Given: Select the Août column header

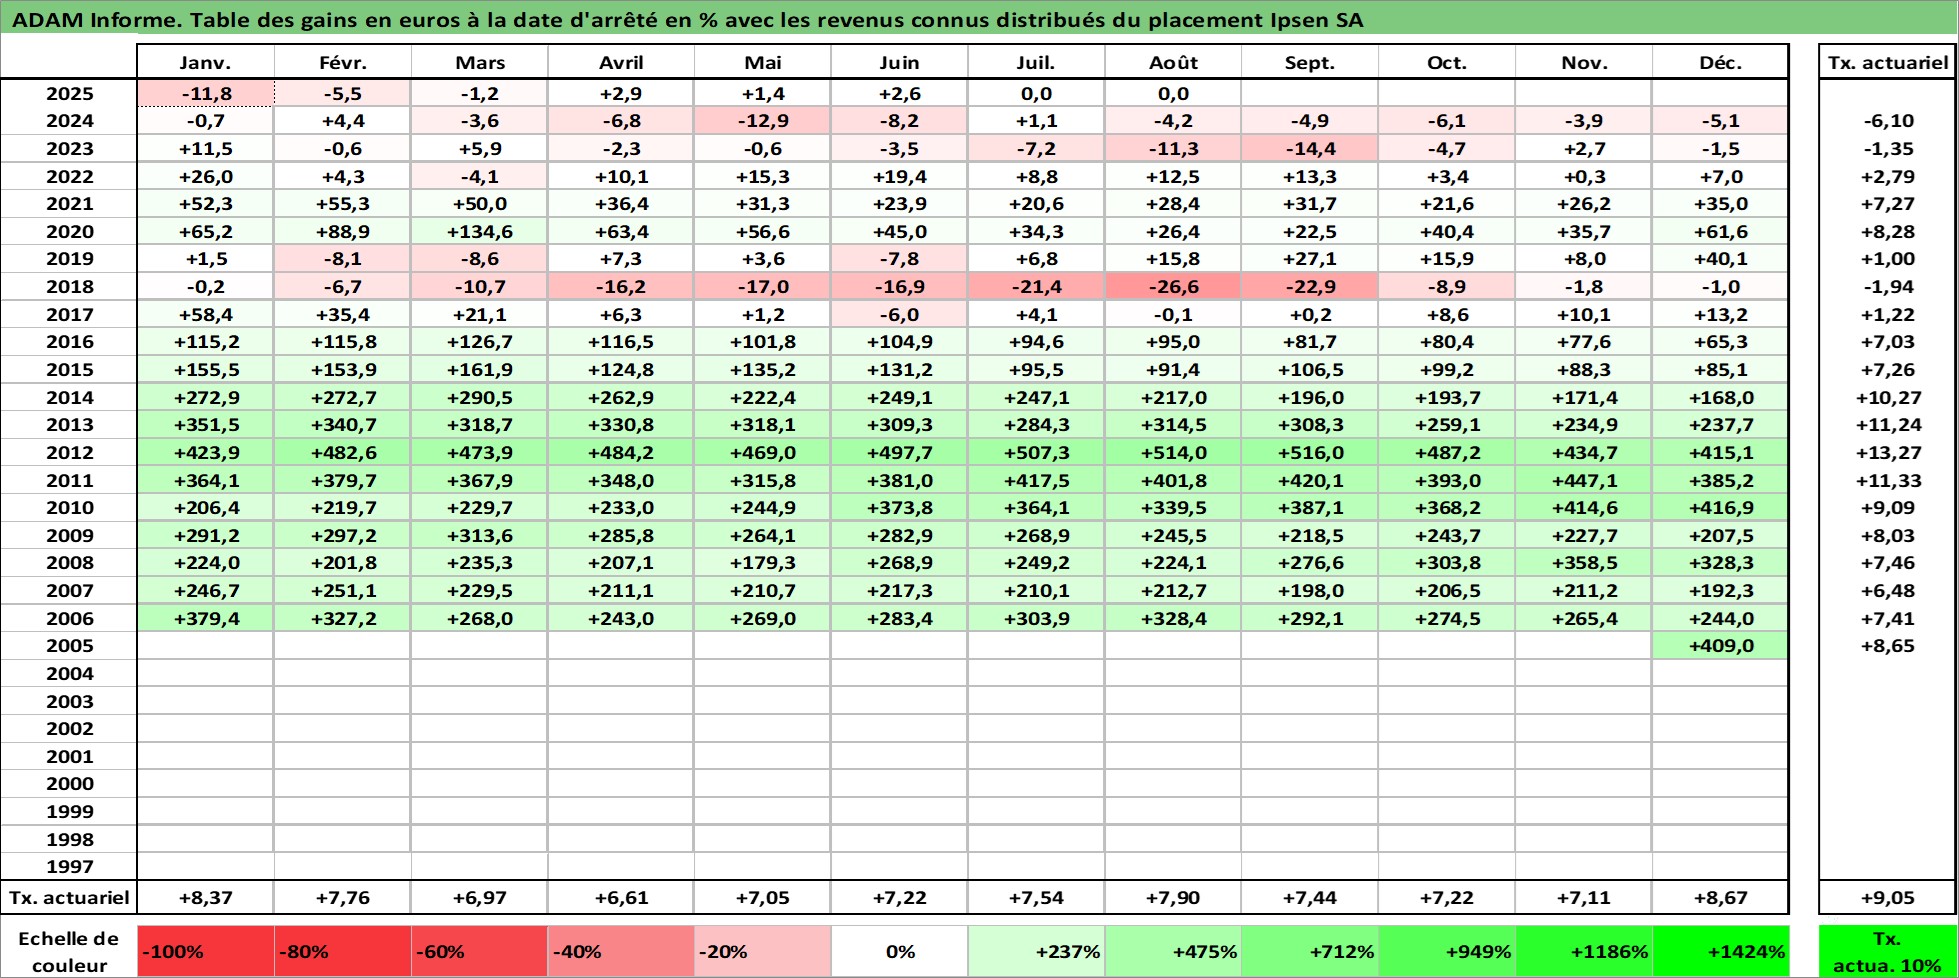Looking at the screenshot, I should [x=1173, y=62].
